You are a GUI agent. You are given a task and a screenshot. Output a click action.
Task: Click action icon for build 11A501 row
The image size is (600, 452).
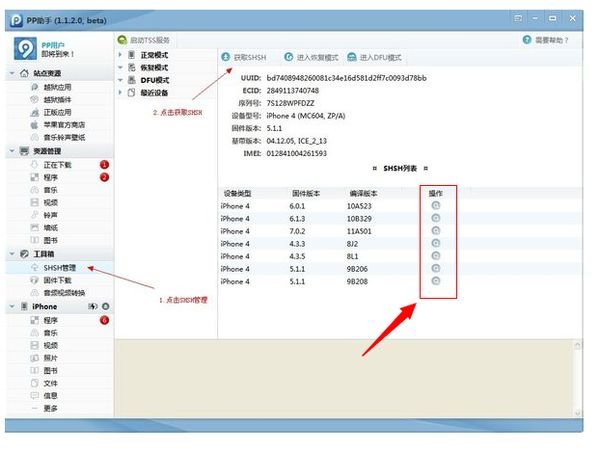tap(435, 231)
